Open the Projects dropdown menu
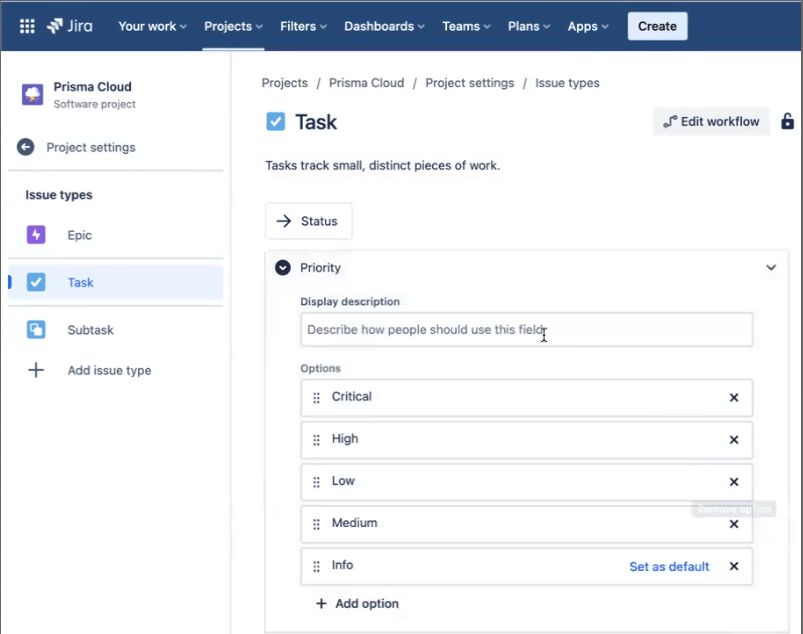This screenshot has height=634, width=803. point(233,26)
